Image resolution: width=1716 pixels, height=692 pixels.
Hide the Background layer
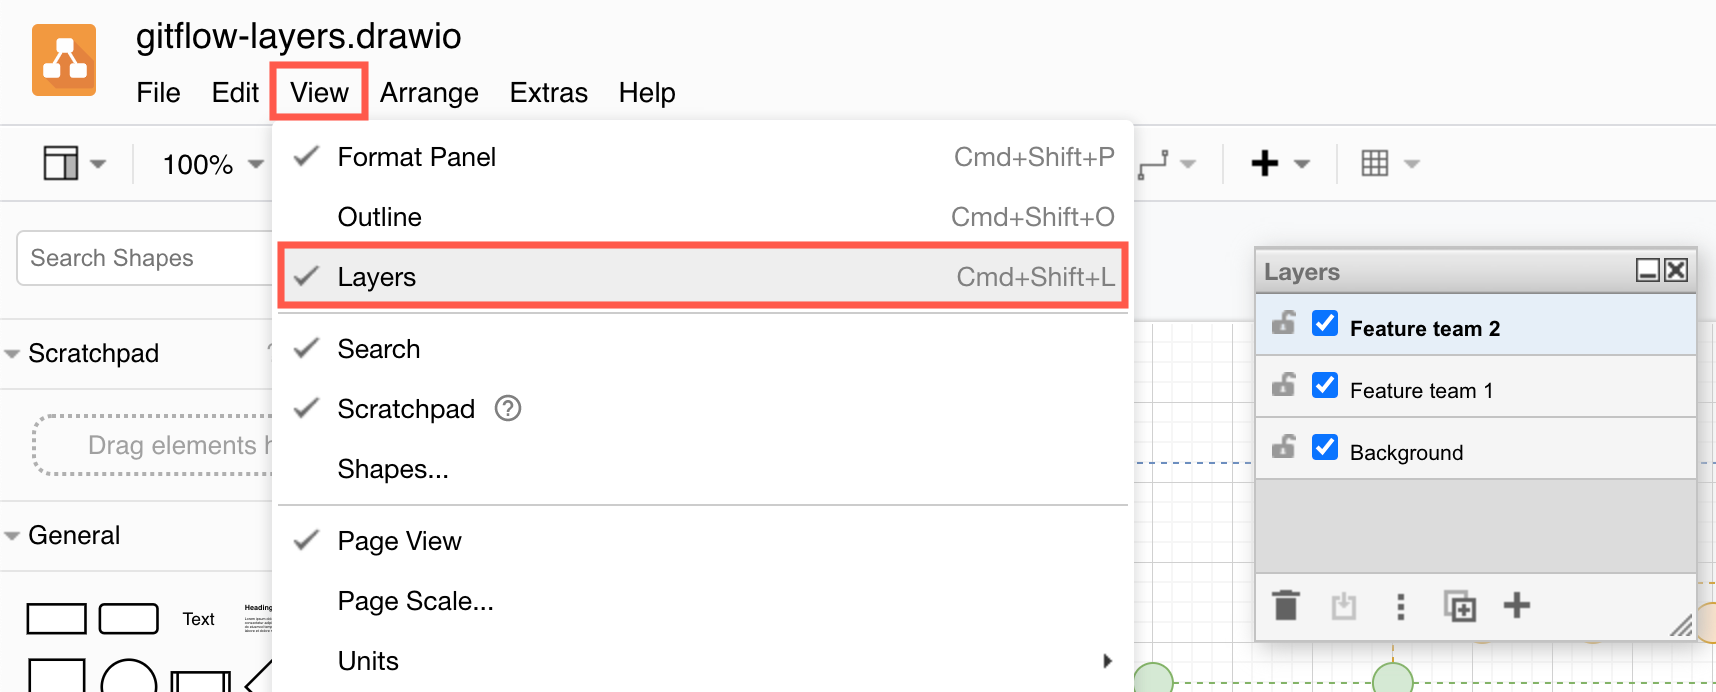1325,448
